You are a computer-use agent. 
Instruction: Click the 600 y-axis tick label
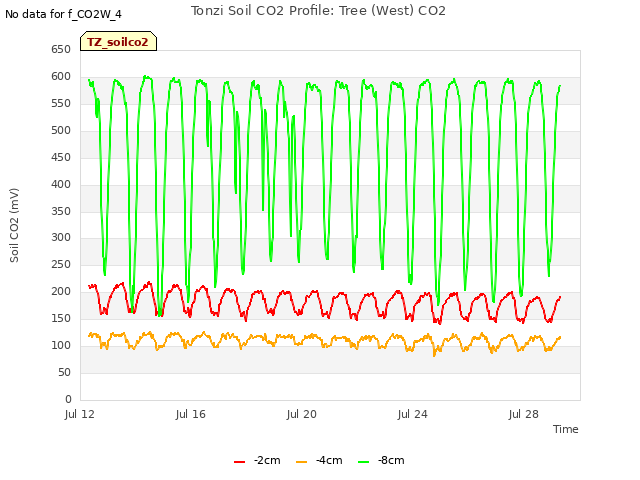(x=61, y=76)
